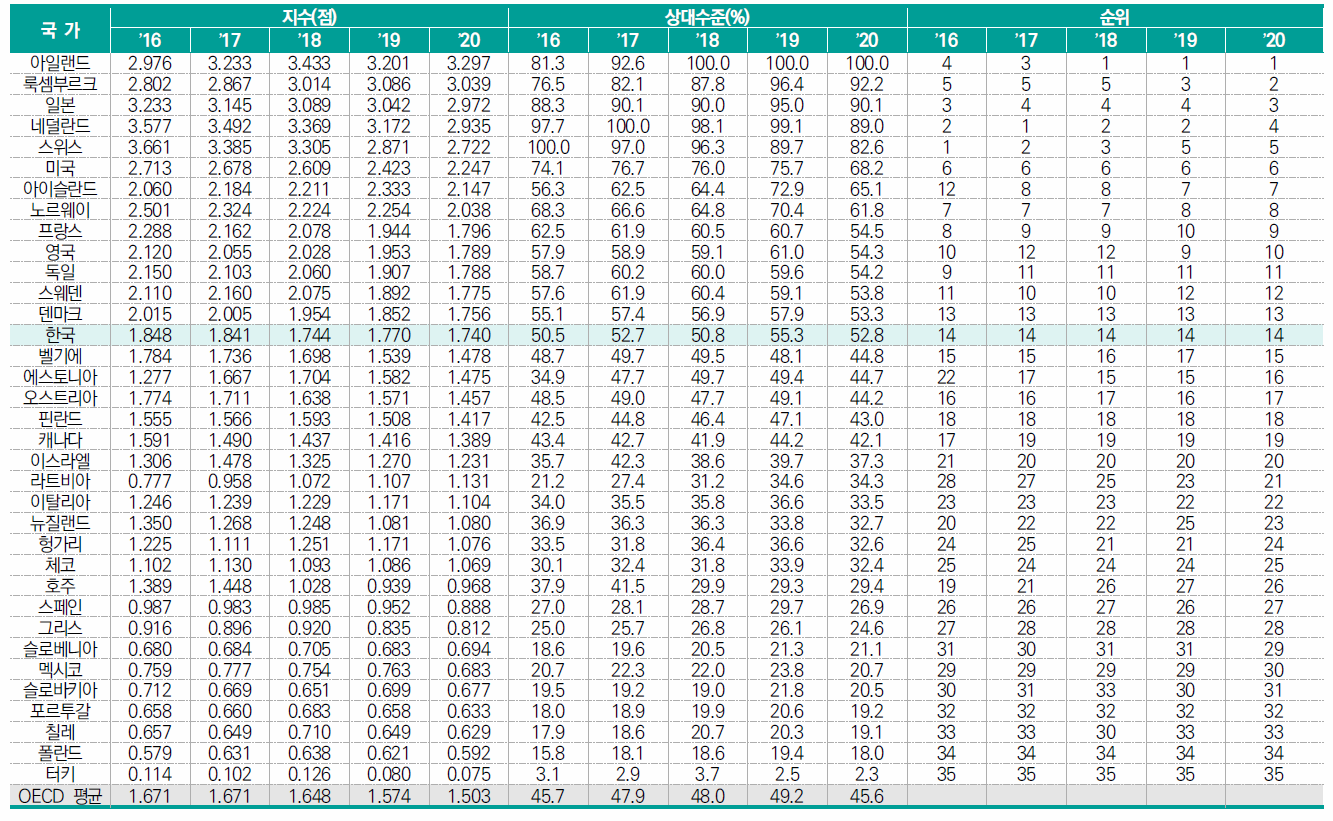1333x821 pixels.
Task: Click the '18 header under 순위
Action: pyautogui.click(x=1106, y=40)
